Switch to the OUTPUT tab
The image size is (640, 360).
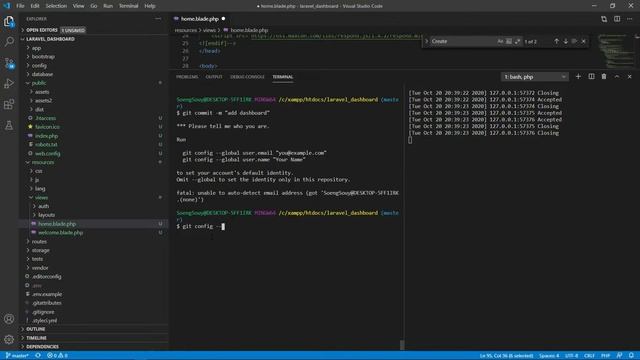point(214,77)
